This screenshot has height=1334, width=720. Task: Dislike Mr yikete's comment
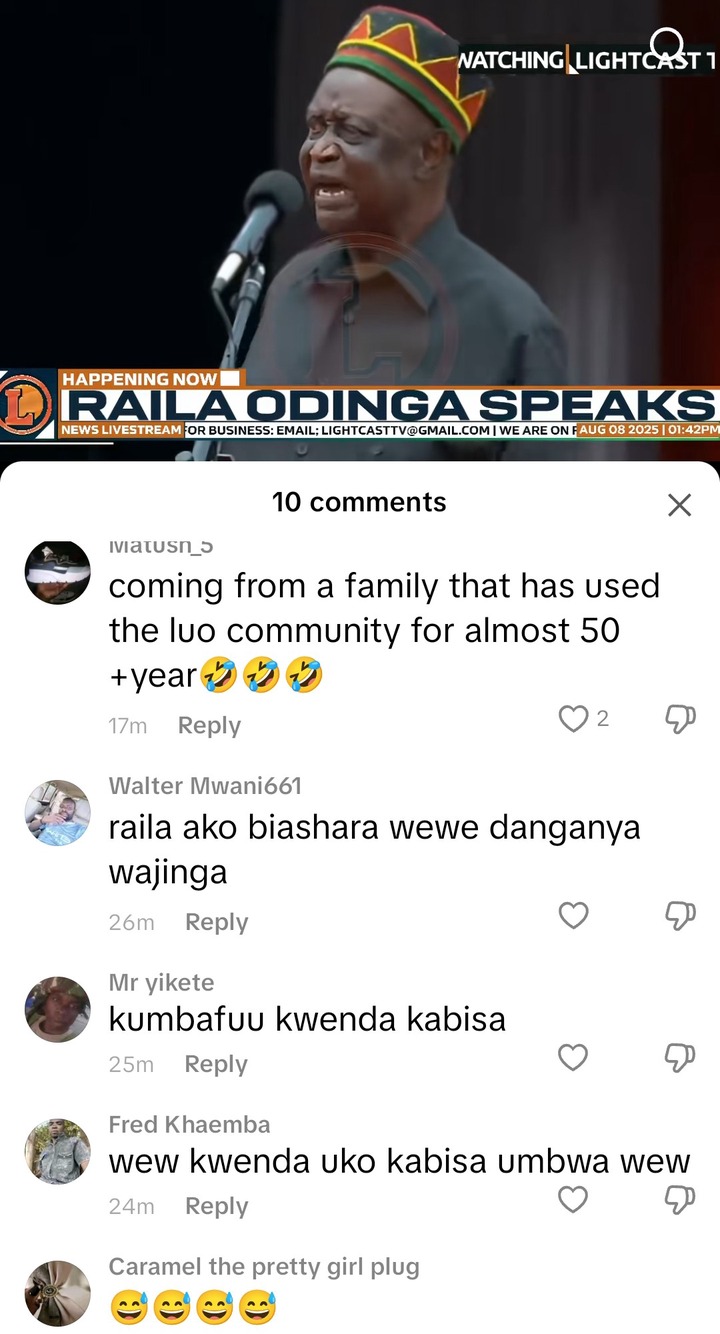[680, 1057]
